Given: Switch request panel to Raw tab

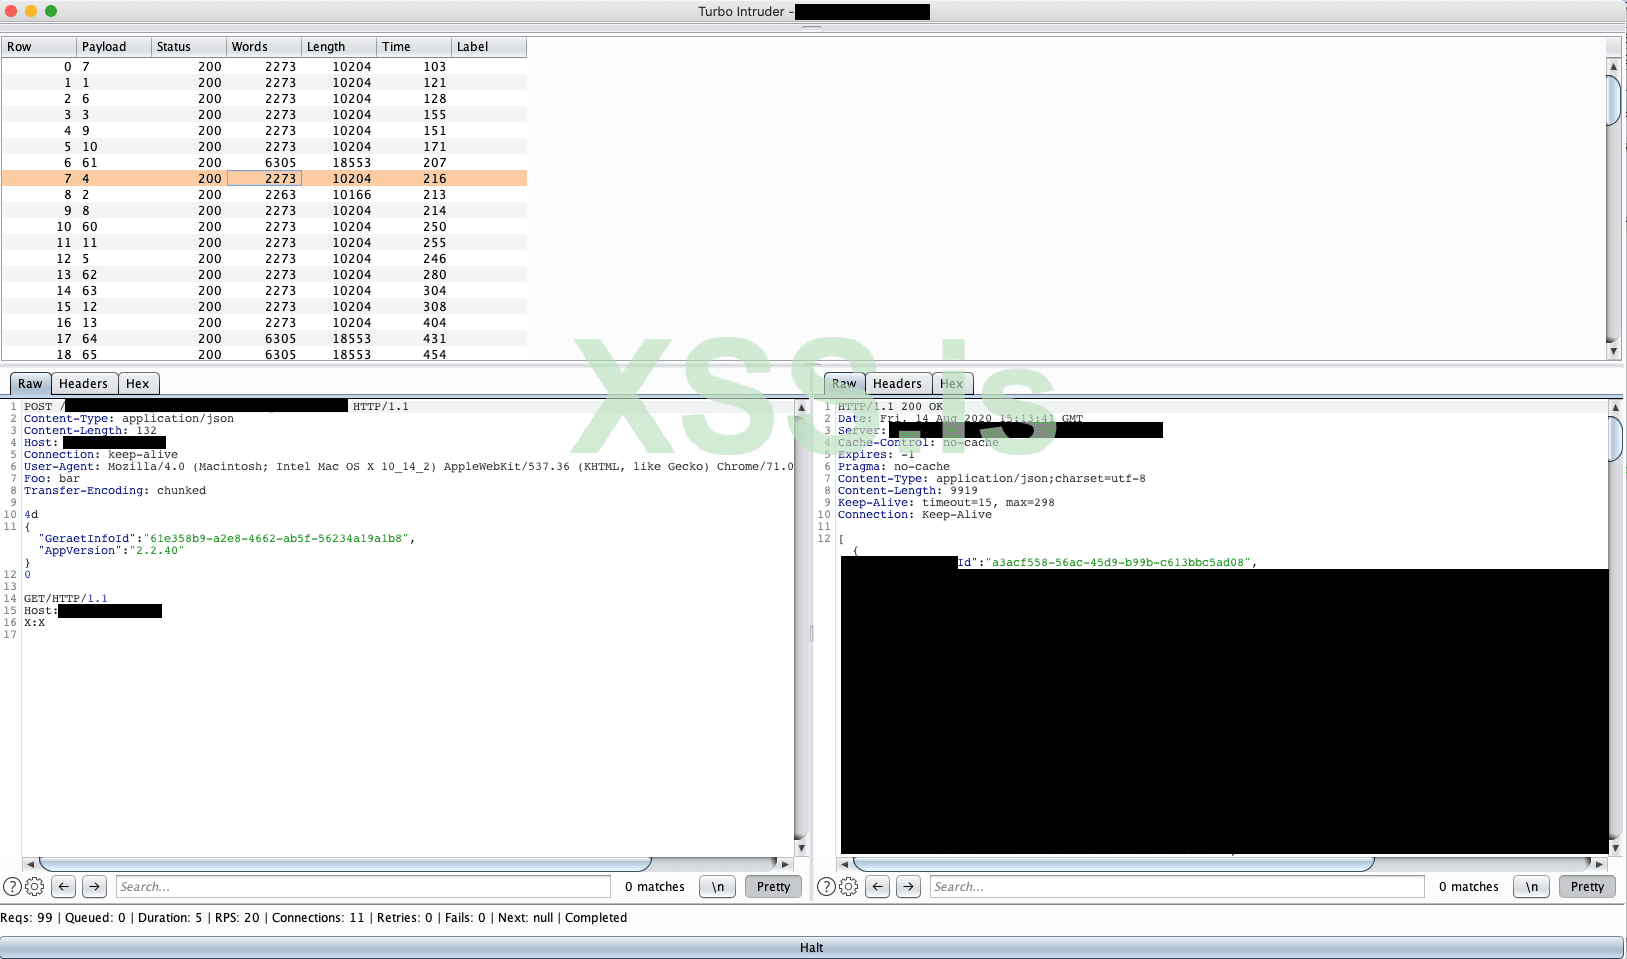Looking at the screenshot, I should click(30, 384).
